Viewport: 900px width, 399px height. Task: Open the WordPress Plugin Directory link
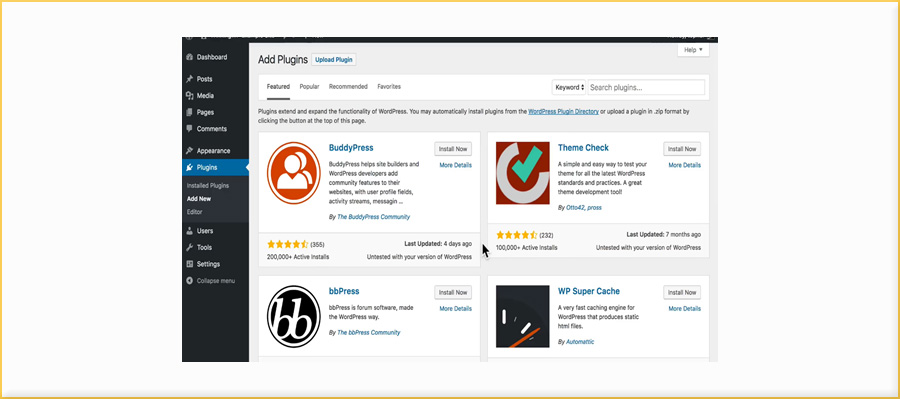point(563,112)
